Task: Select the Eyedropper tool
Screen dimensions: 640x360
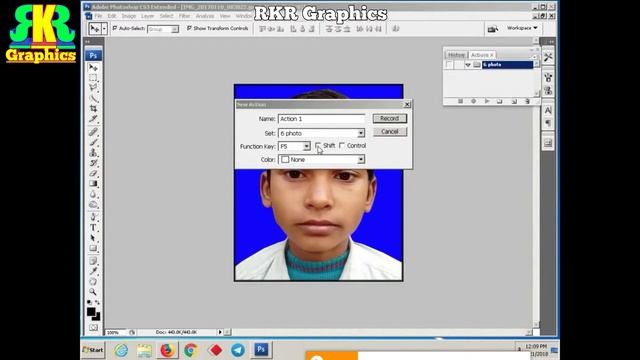Action: click(93, 271)
